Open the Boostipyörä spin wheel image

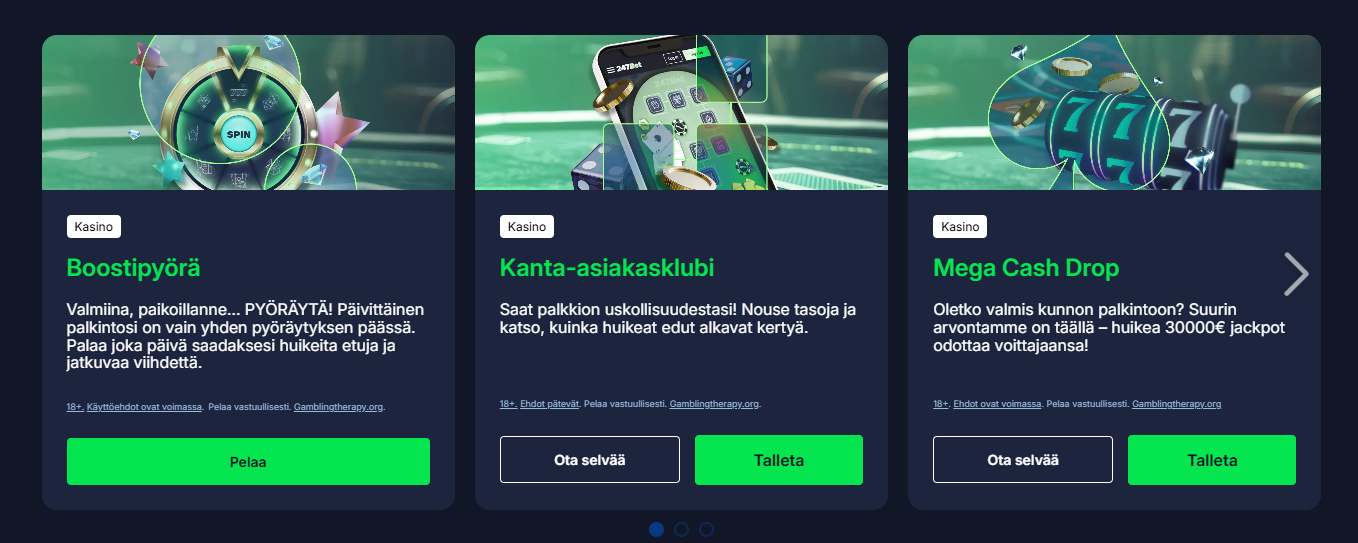click(248, 112)
